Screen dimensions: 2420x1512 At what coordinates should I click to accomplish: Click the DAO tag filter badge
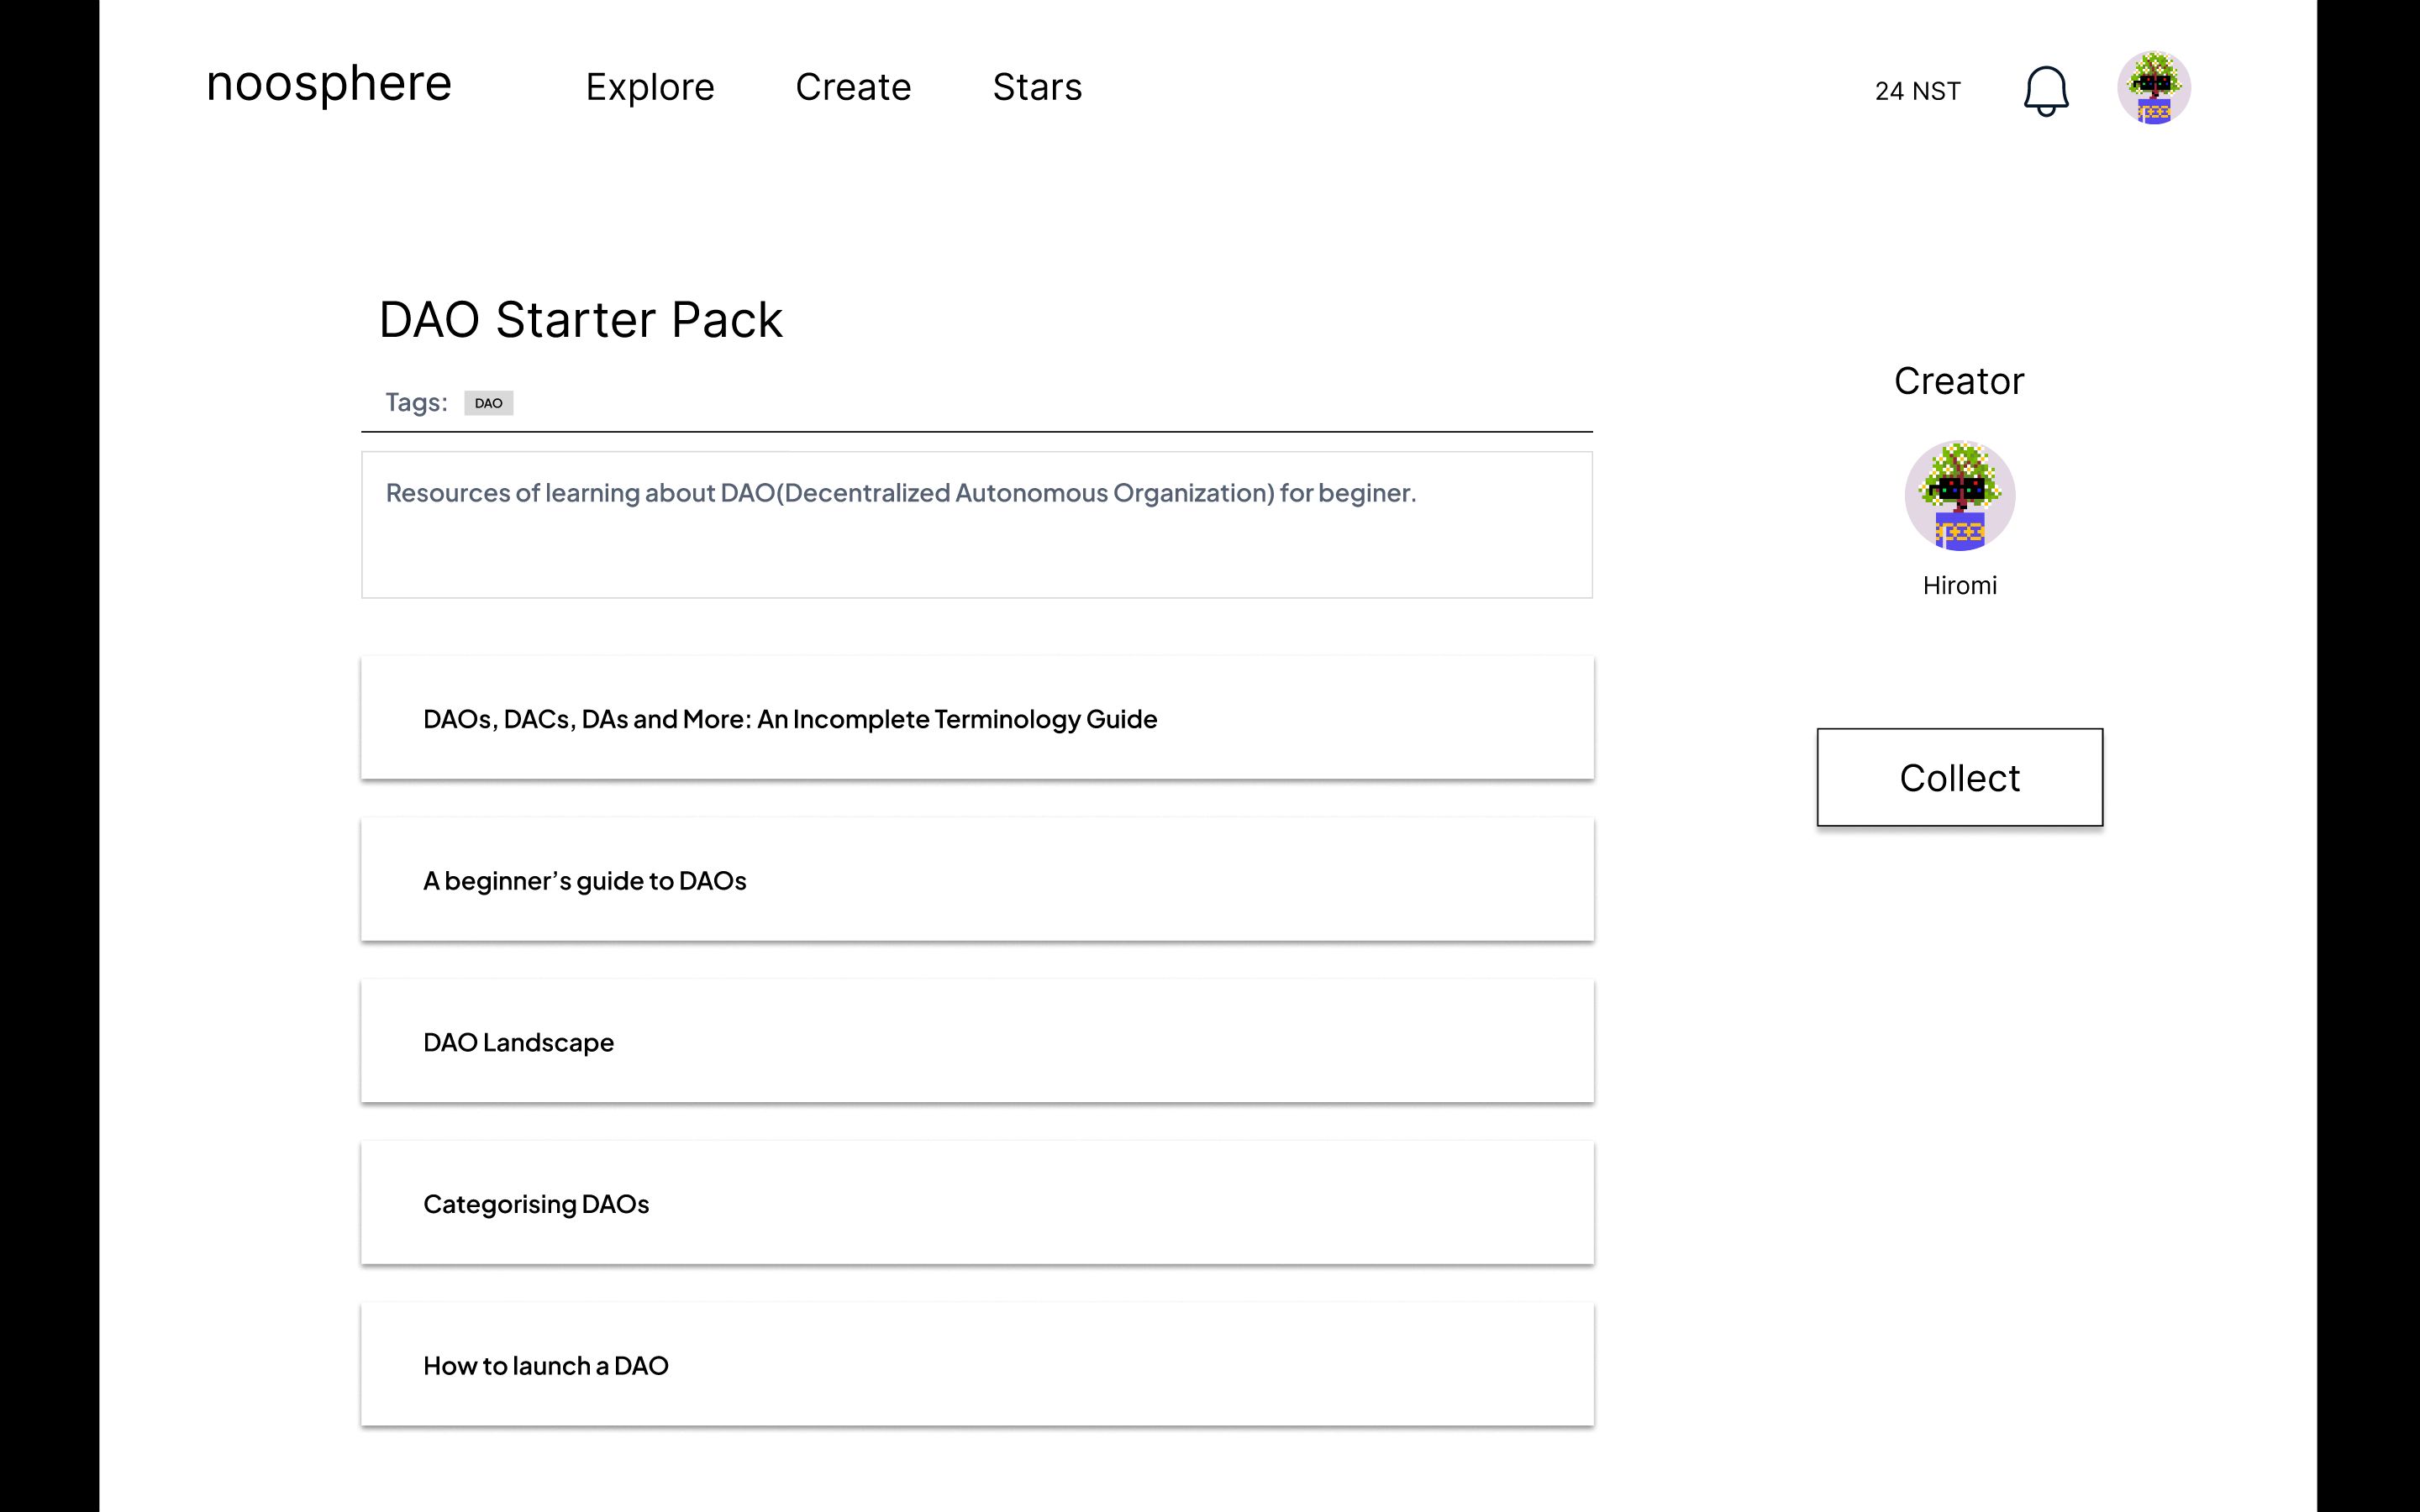[x=488, y=402]
